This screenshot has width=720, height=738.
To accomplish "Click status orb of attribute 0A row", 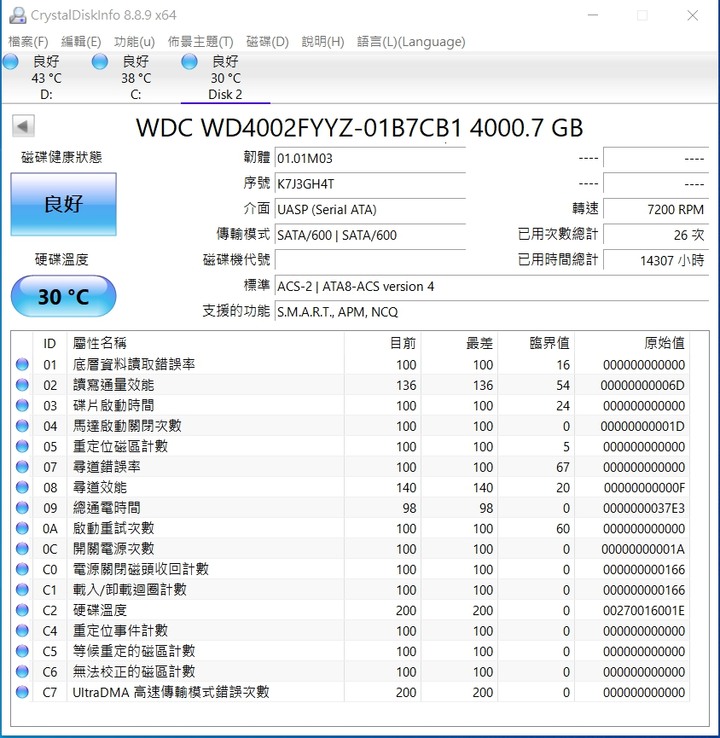I will pyautogui.click(x=22, y=528).
